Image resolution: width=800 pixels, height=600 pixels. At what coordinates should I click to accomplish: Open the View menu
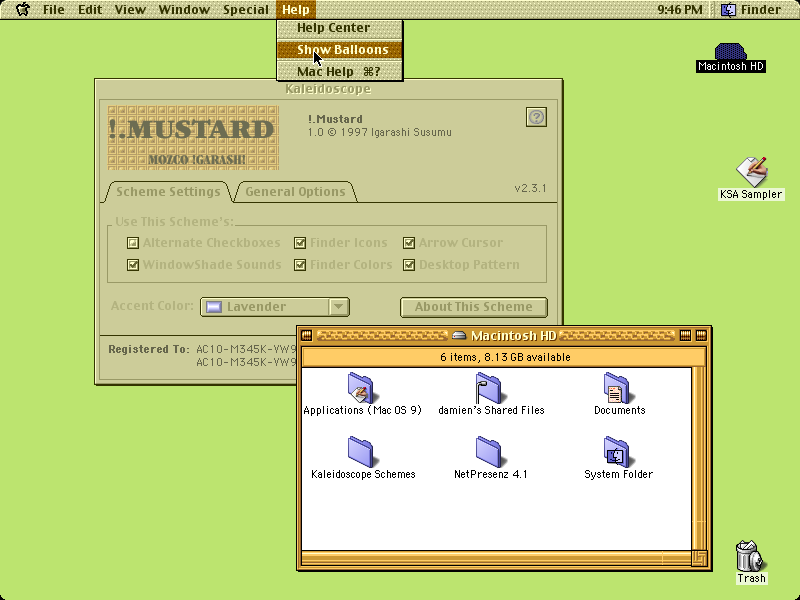[130, 10]
